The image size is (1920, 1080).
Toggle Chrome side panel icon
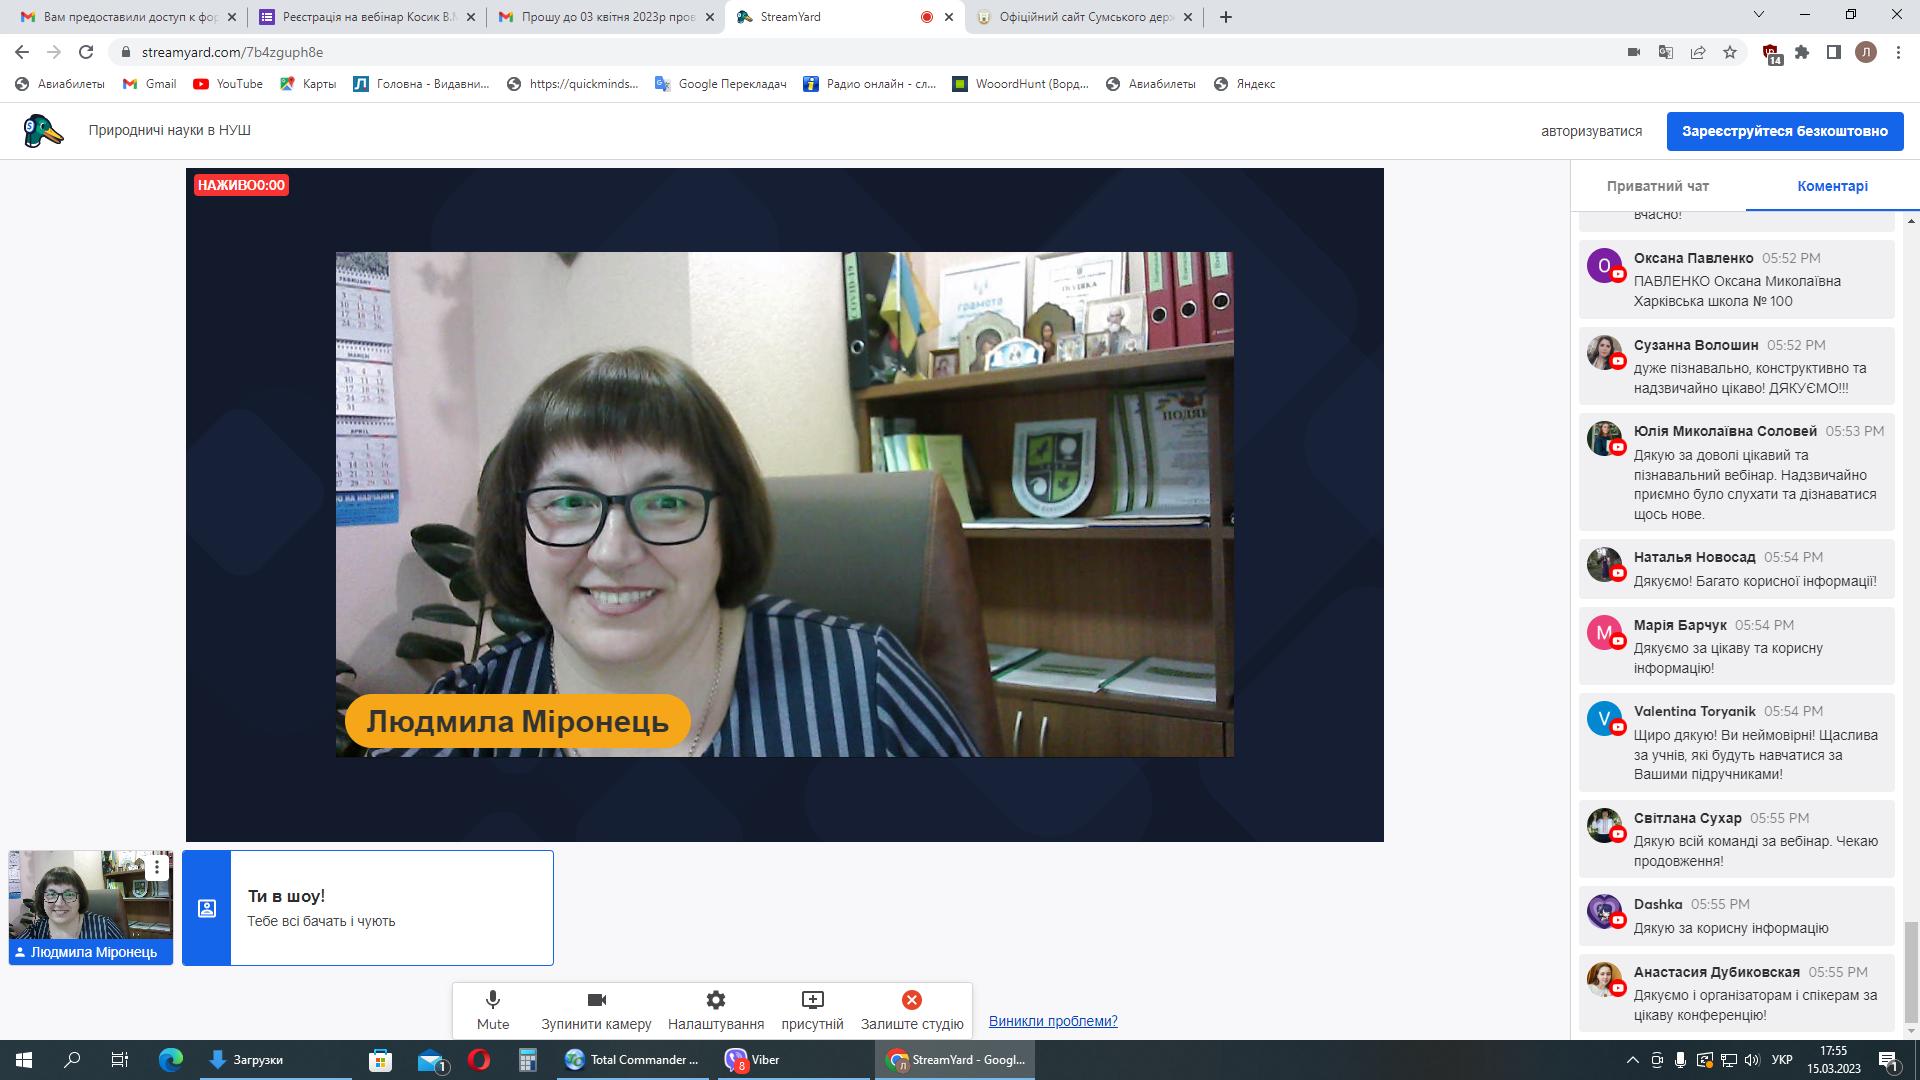click(x=1834, y=52)
